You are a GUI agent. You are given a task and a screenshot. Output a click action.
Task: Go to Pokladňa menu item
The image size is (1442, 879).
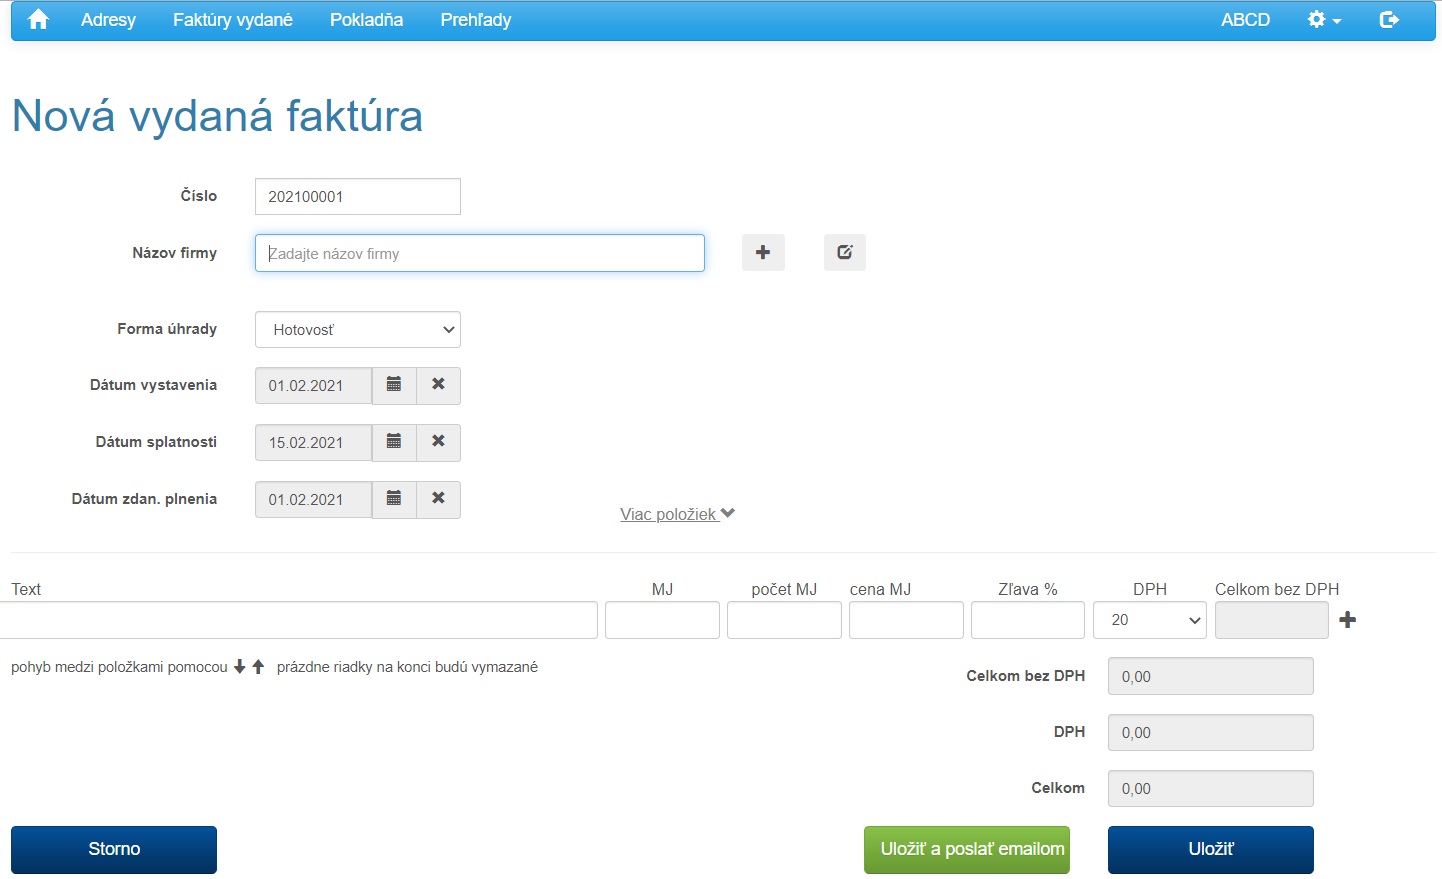366,20
